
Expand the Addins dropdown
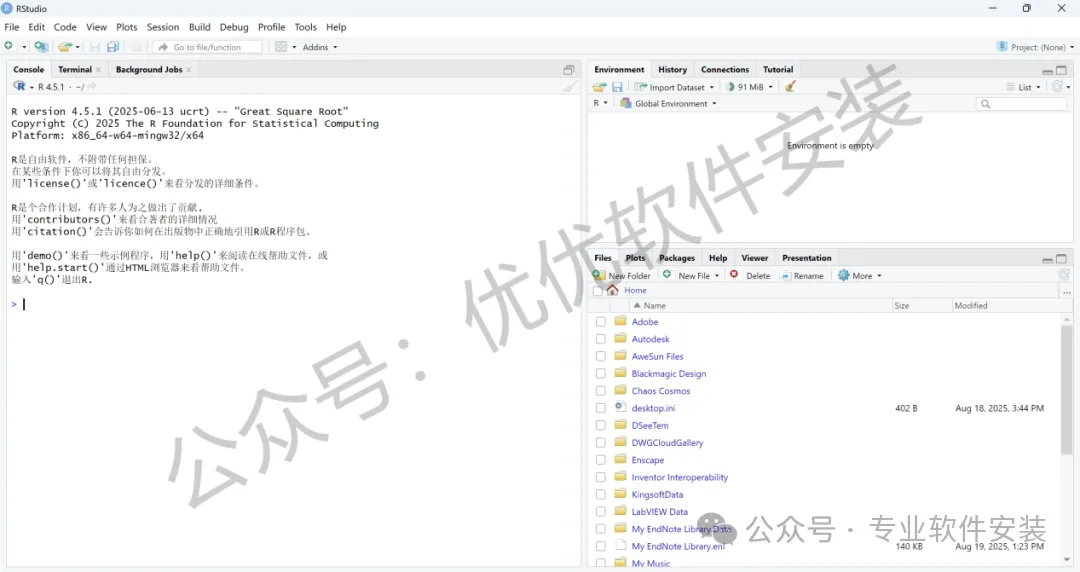[x=320, y=47]
